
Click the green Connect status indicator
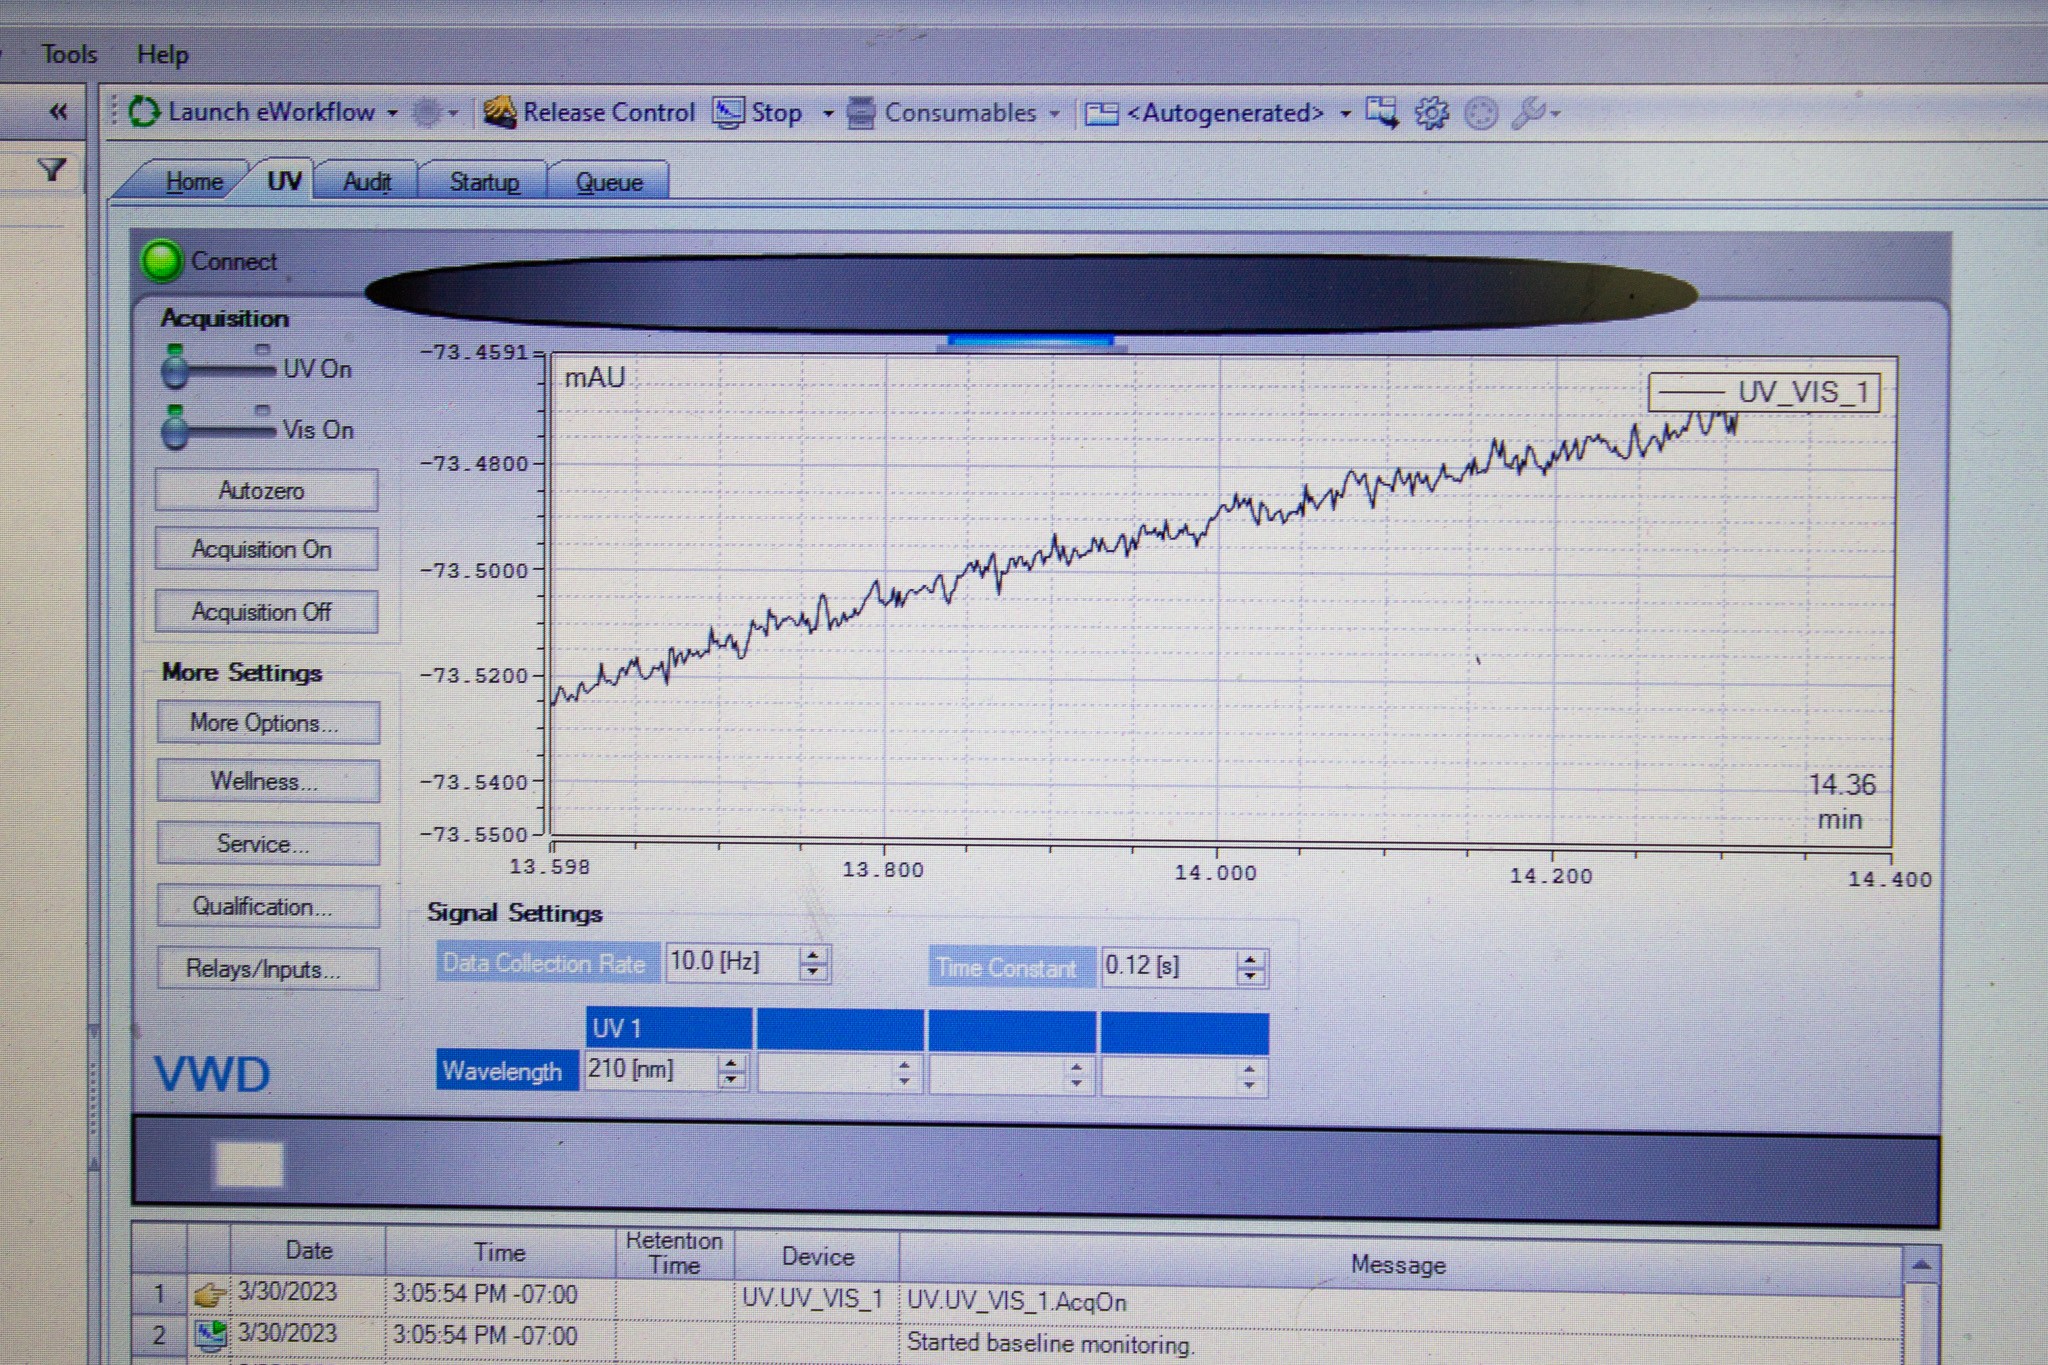click(x=163, y=261)
